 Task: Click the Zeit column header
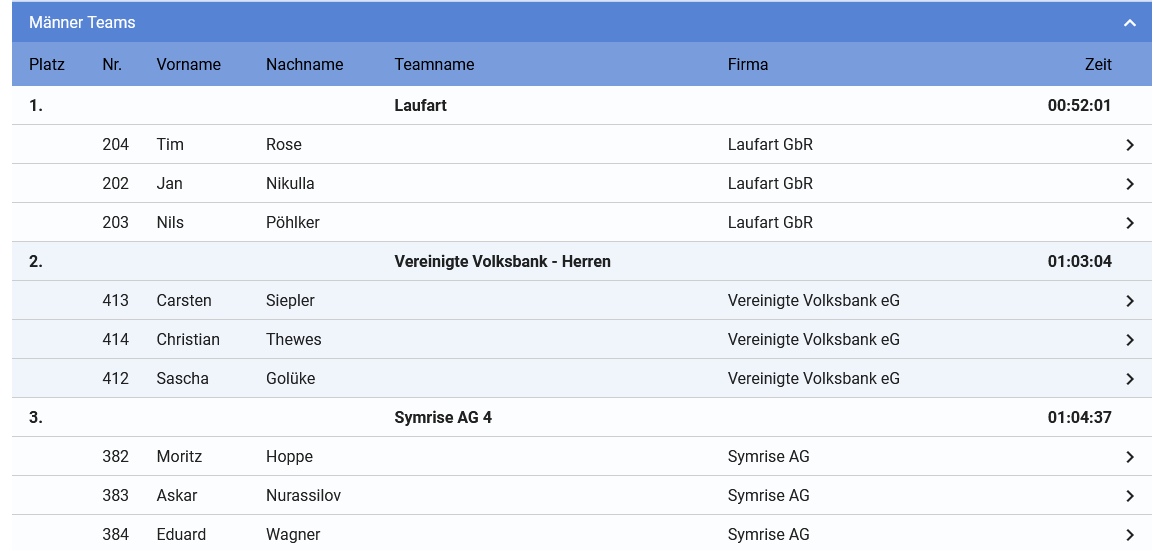[1098, 64]
